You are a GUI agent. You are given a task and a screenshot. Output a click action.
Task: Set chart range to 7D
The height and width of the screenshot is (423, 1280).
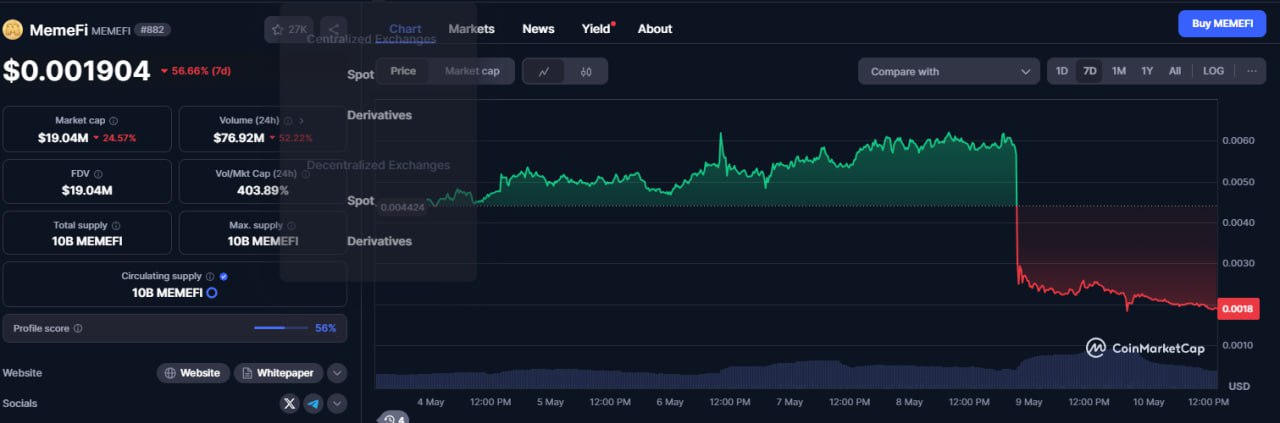pos(1090,71)
